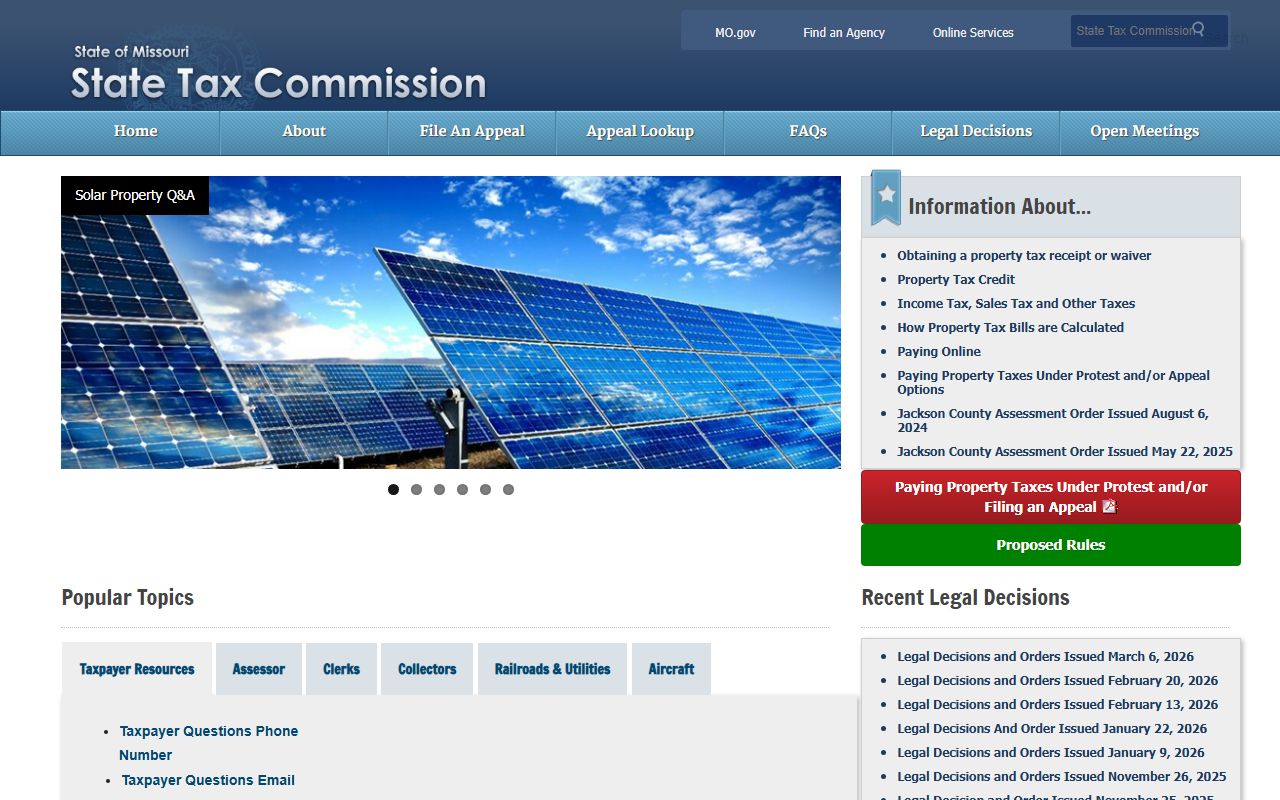Open Legal Decisions Issued November 26, 2025

[1061, 777]
